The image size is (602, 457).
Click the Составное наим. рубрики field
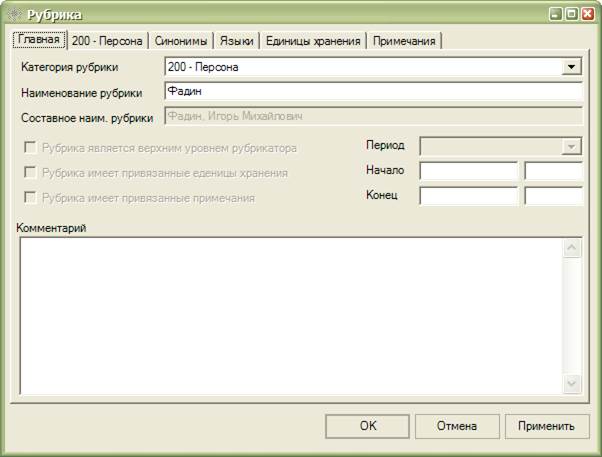pyautogui.click(x=372, y=117)
